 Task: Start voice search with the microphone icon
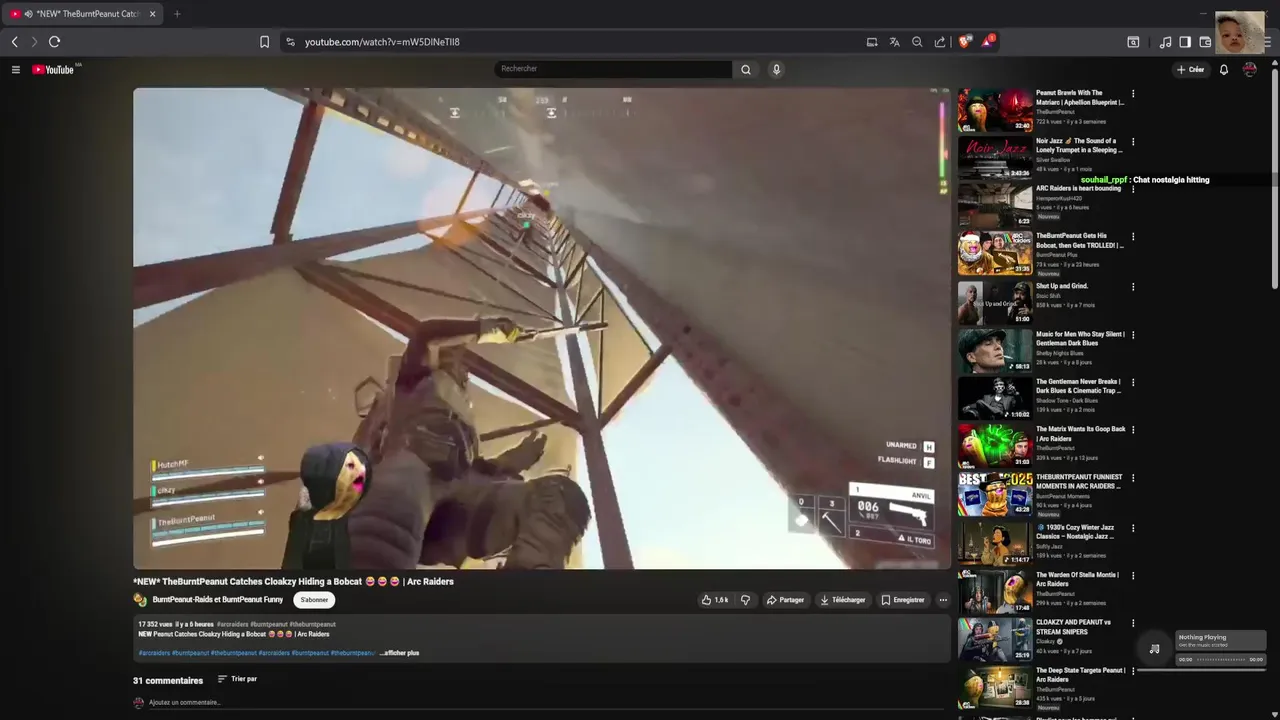point(776,69)
